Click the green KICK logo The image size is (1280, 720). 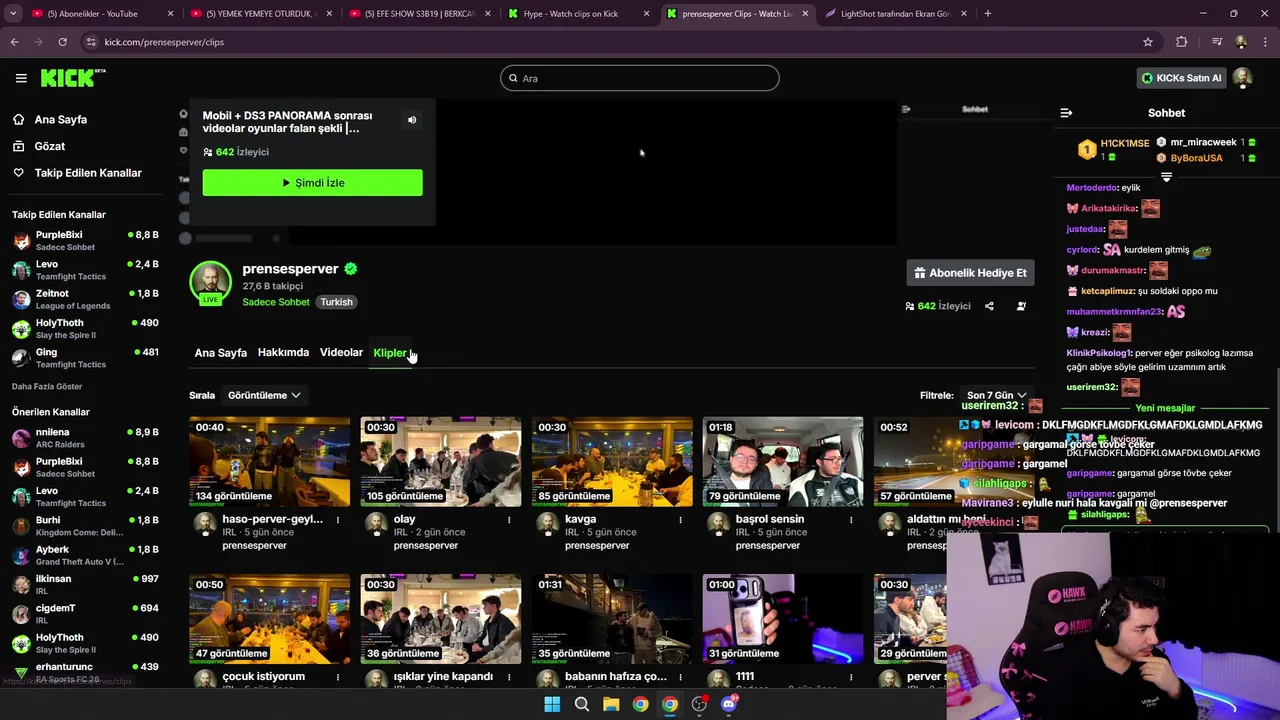tap(73, 78)
